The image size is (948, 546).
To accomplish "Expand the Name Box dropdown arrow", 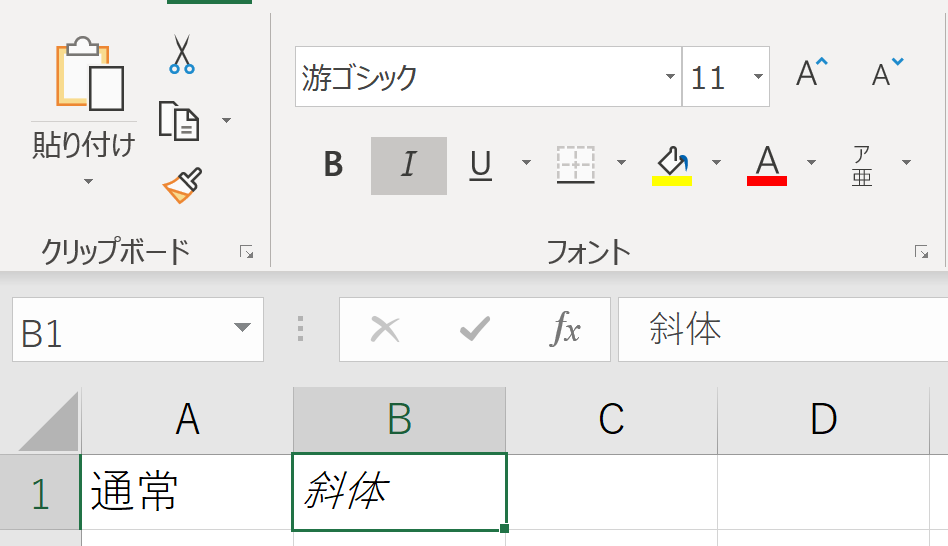I will [x=242, y=328].
